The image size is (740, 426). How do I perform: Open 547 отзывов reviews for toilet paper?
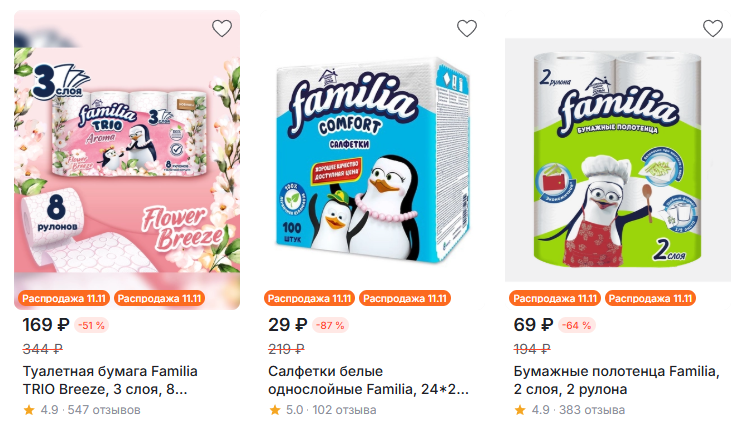[104, 410]
